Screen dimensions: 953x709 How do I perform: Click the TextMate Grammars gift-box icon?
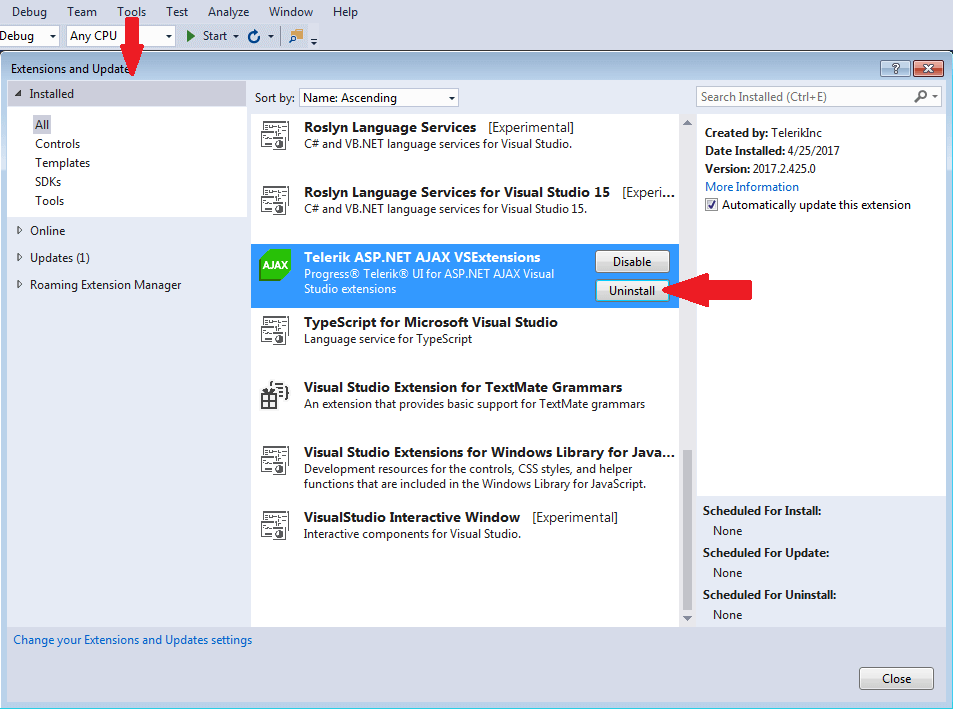(275, 395)
